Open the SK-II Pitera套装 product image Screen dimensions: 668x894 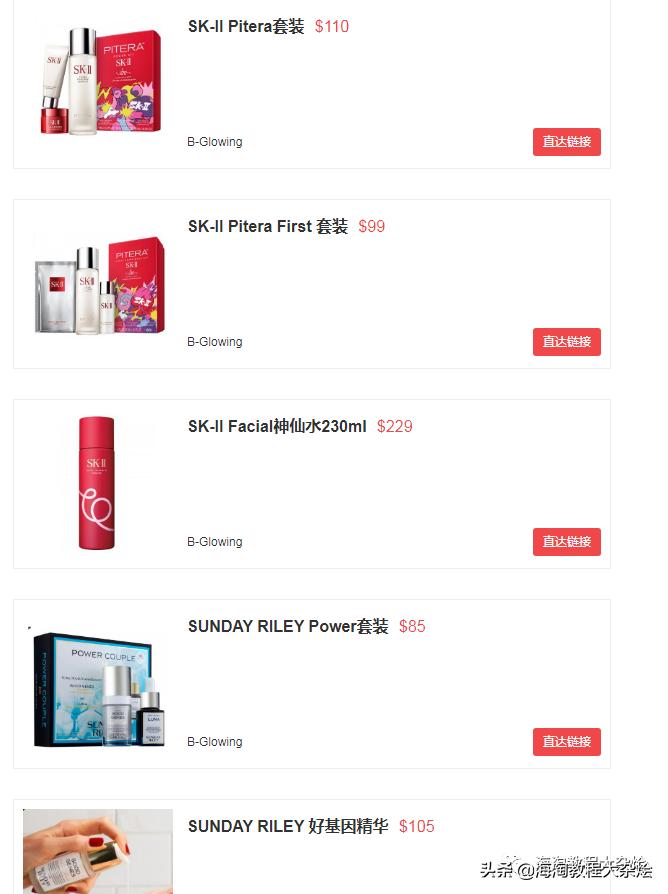[x=100, y=82]
